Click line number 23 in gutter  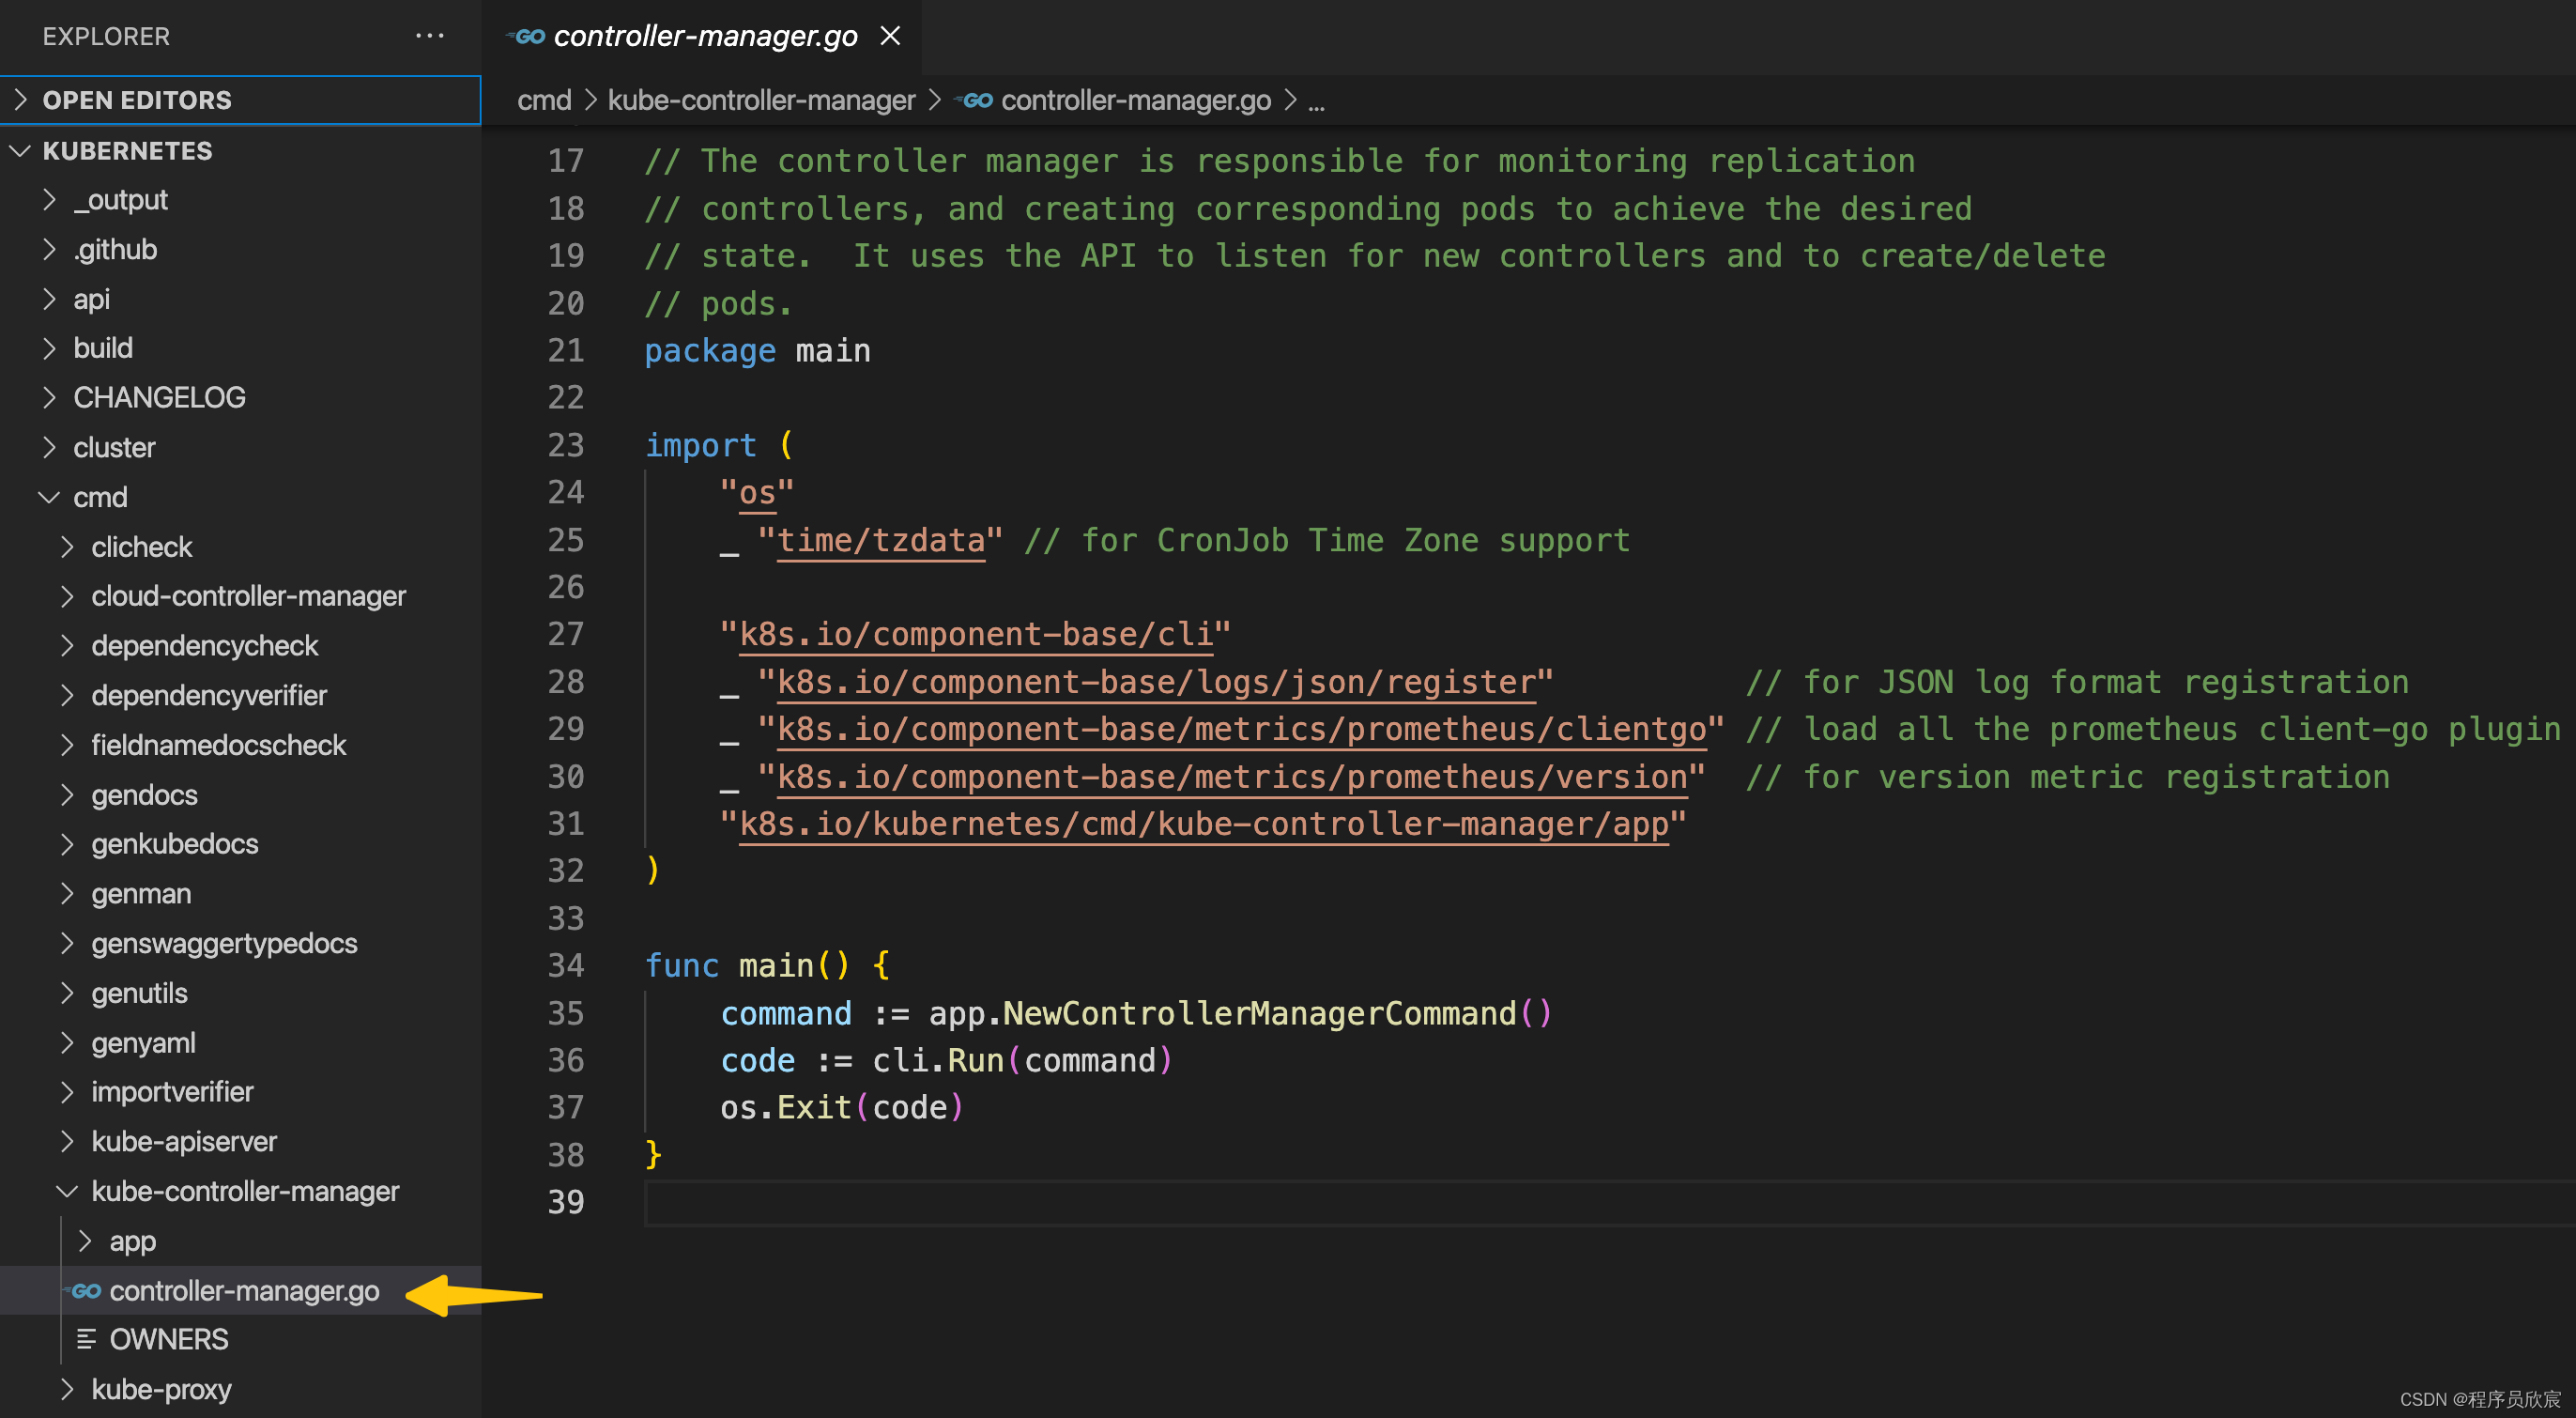coord(566,446)
